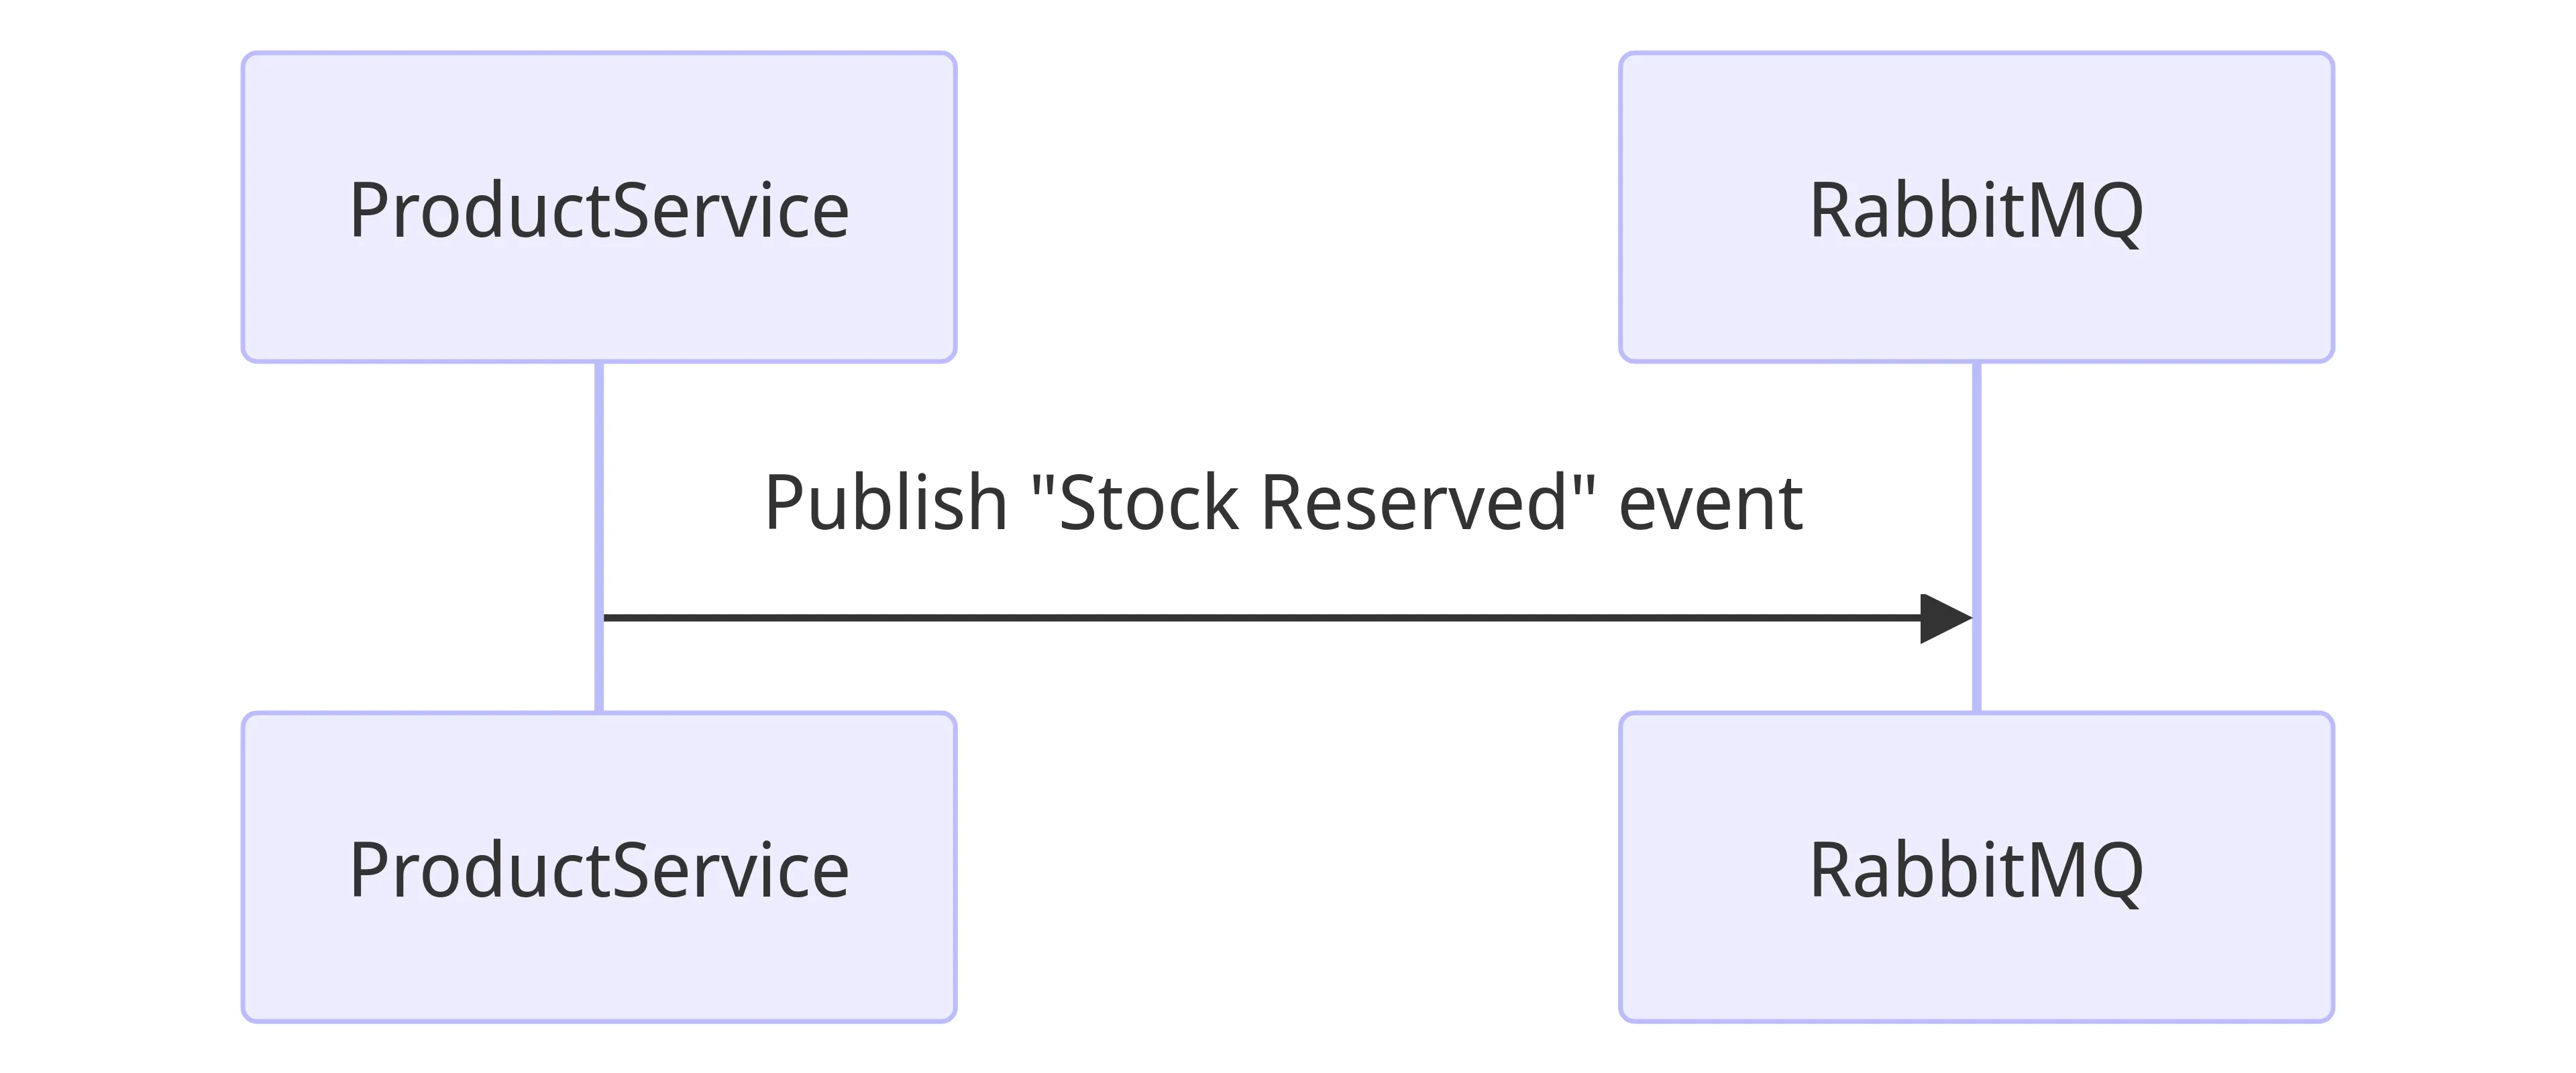
Task: Click the top ProductService participant box
Action: click(598, 207)
